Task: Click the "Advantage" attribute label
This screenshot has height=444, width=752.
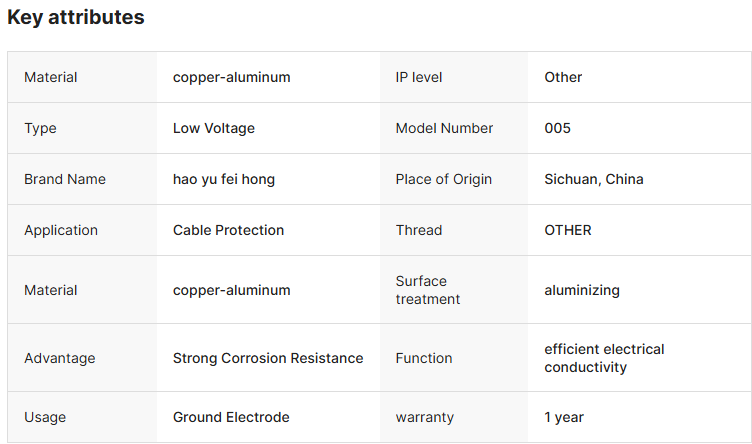Action: (x=60, y=358)
